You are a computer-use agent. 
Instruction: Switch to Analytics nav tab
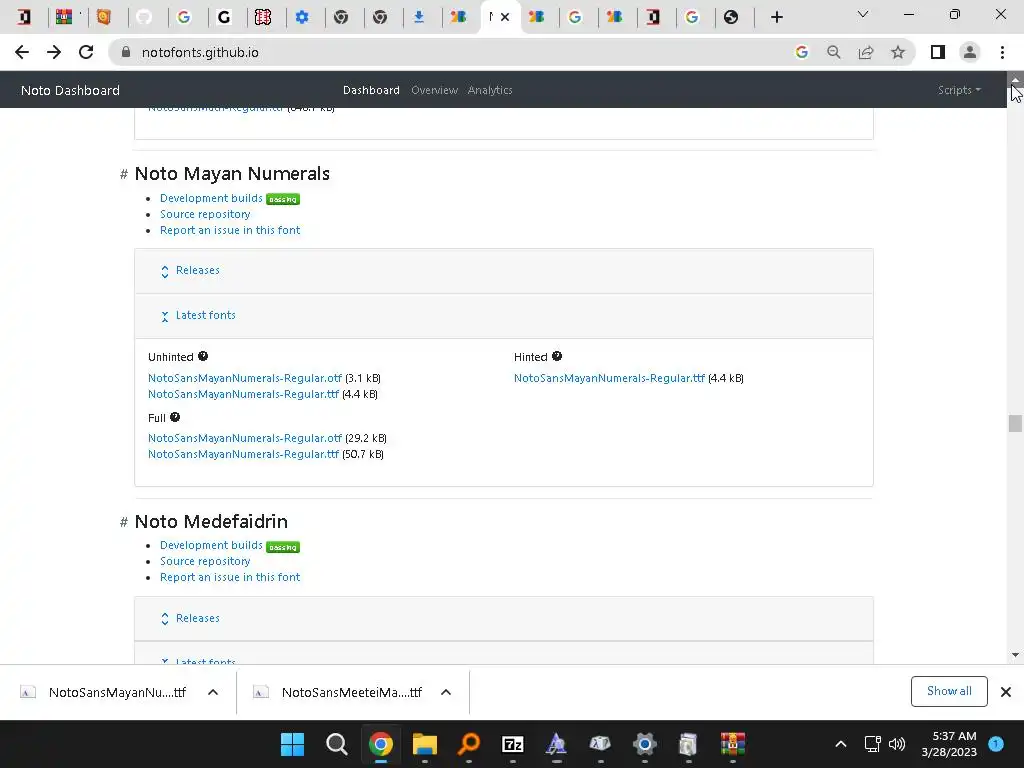pos(490,90)
